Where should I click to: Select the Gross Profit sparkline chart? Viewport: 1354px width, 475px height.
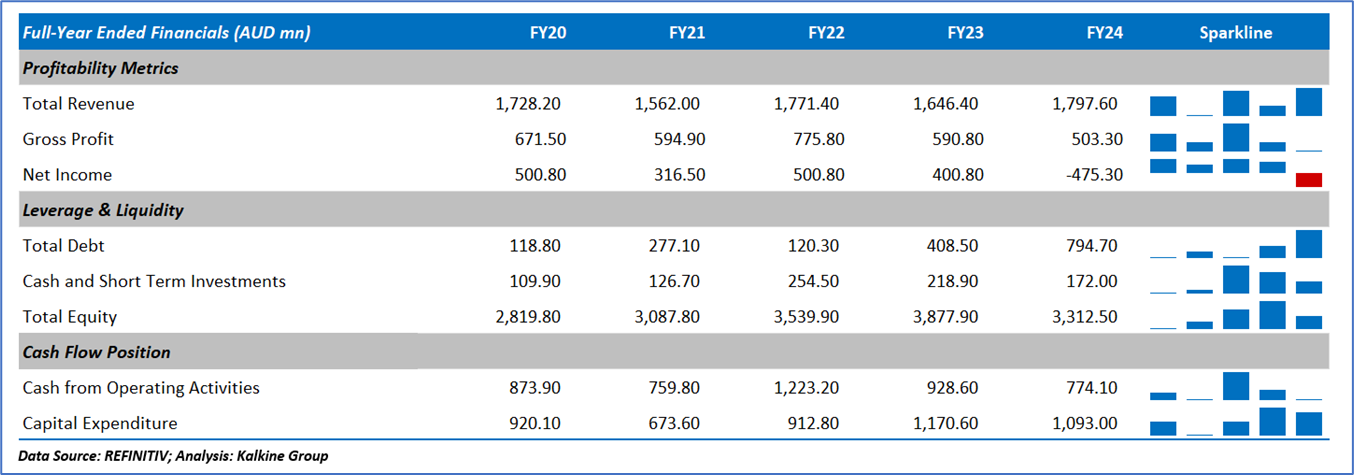(x=1236, y=138)
